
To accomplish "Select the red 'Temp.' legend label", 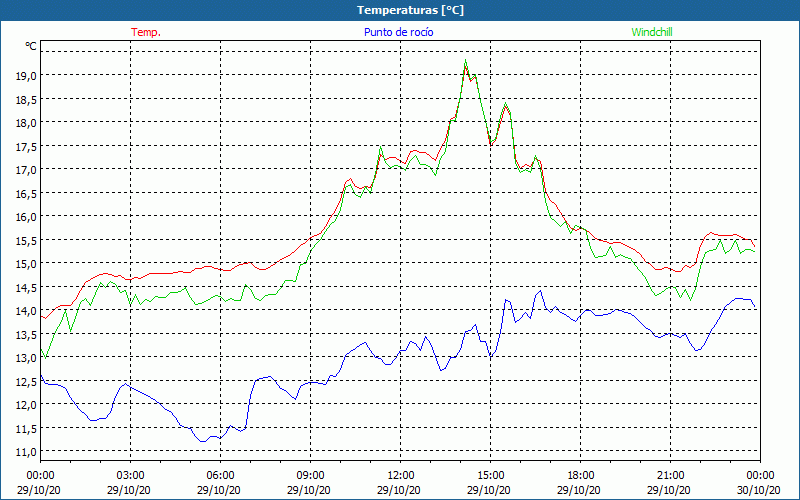I will pyautogui.click(x=146, y=32).
